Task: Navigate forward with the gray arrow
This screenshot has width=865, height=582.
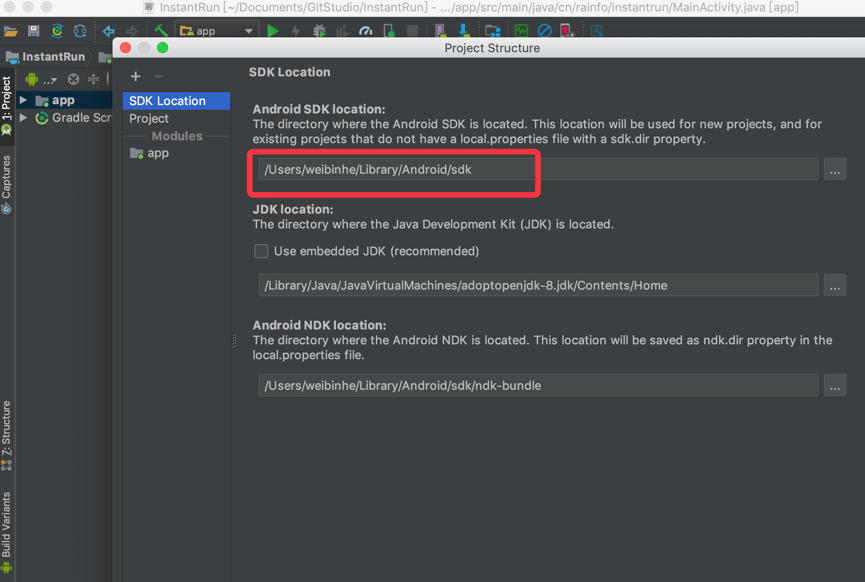Action: click(132, 31)
